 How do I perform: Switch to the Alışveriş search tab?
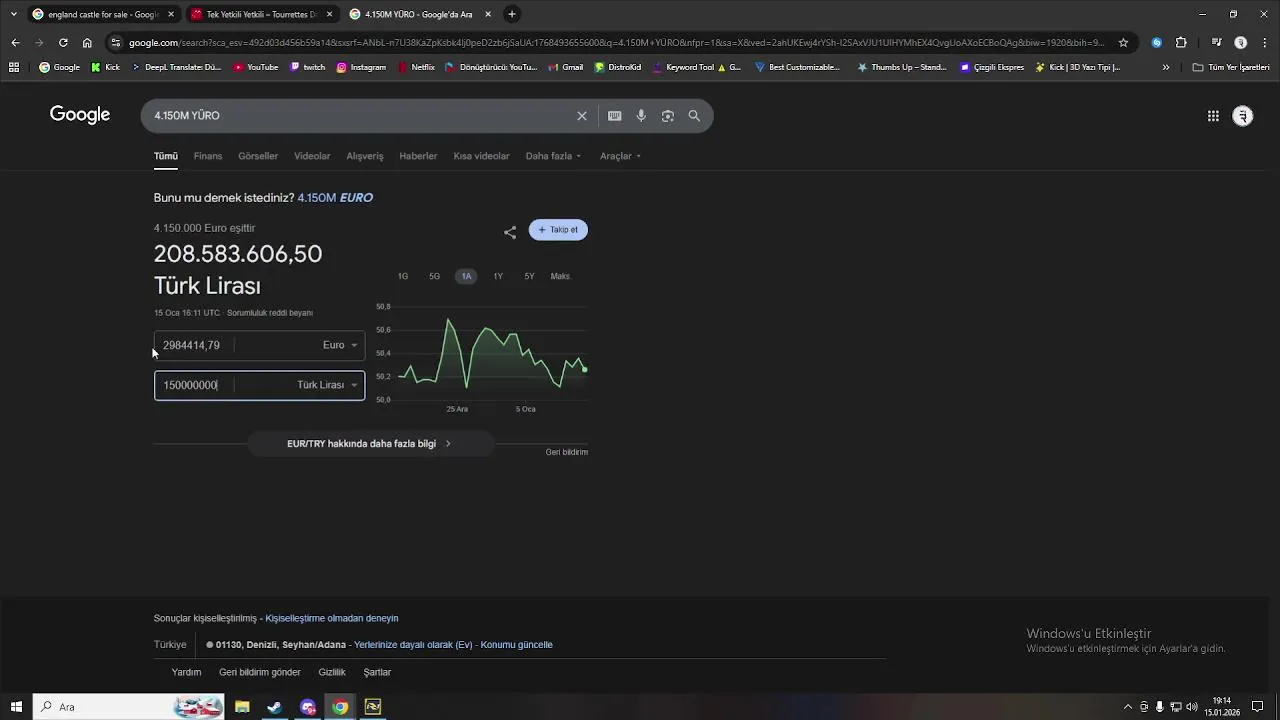[x=365, y=156]
